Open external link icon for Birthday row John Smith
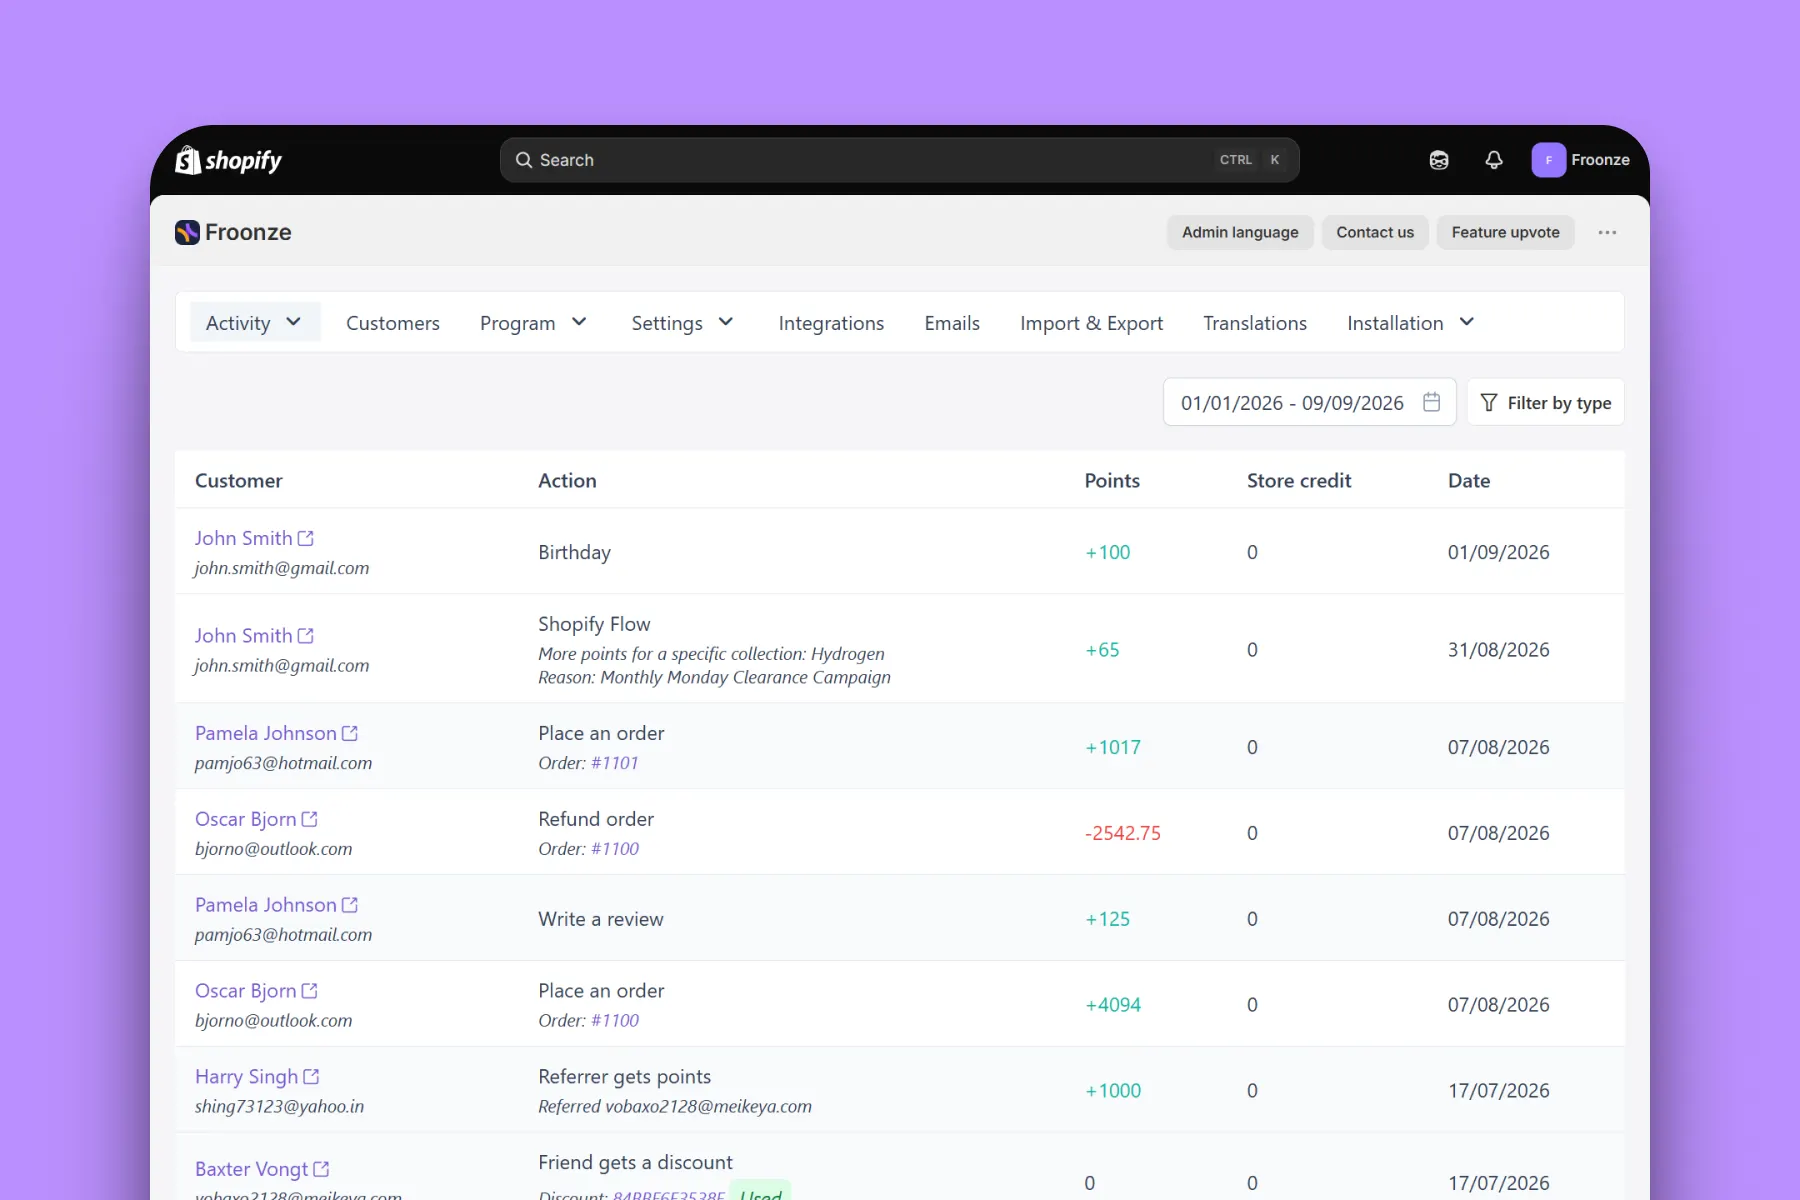 tap(306, 538)
